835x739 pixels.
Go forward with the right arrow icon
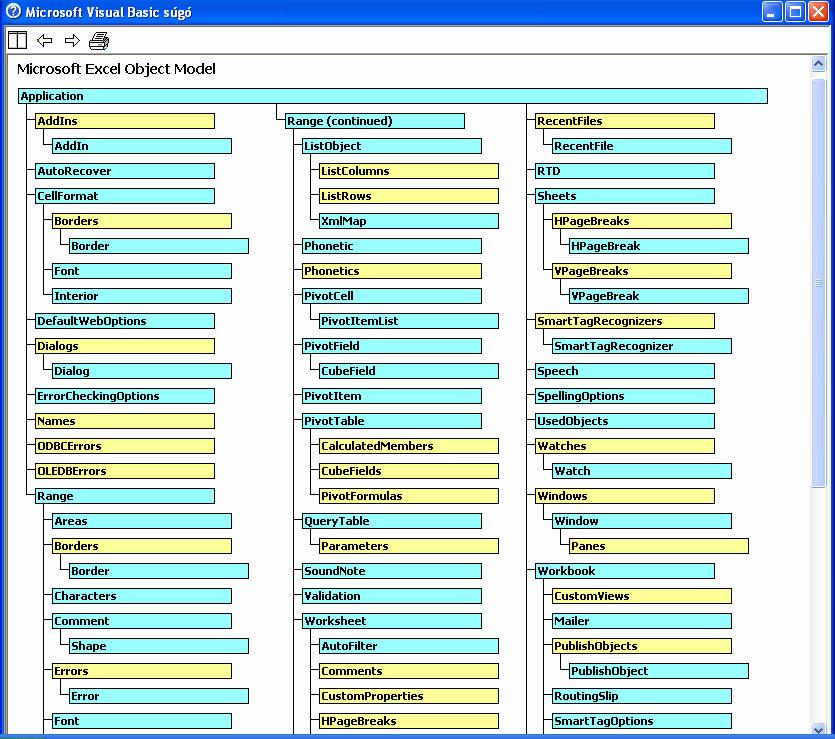click(72, 40)
